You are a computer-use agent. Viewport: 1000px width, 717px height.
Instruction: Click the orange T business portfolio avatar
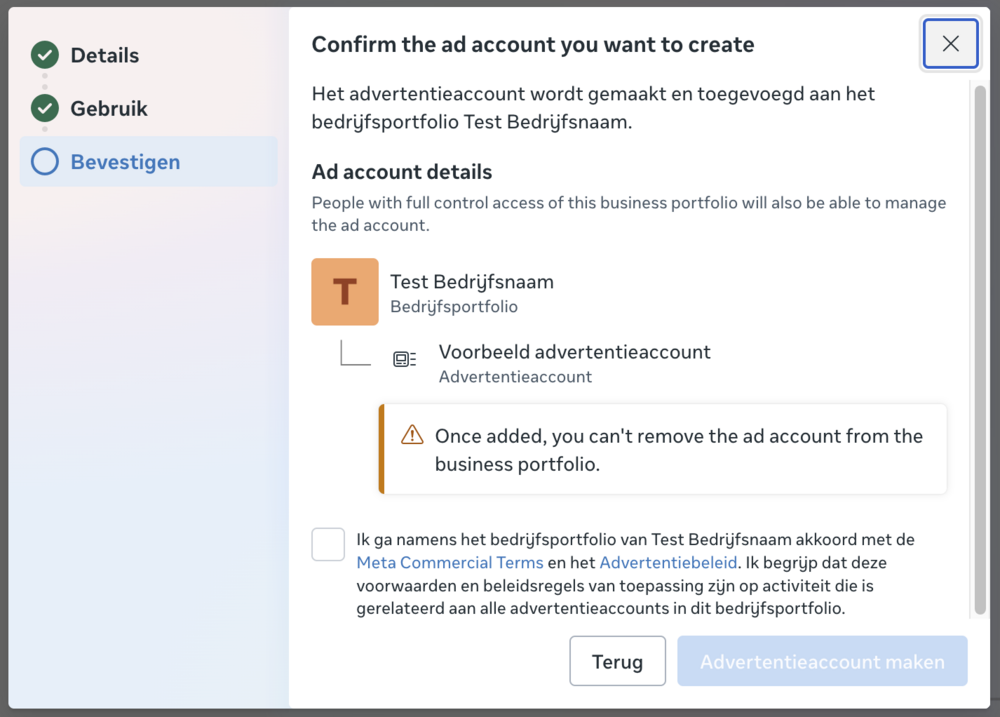[345, 292]
